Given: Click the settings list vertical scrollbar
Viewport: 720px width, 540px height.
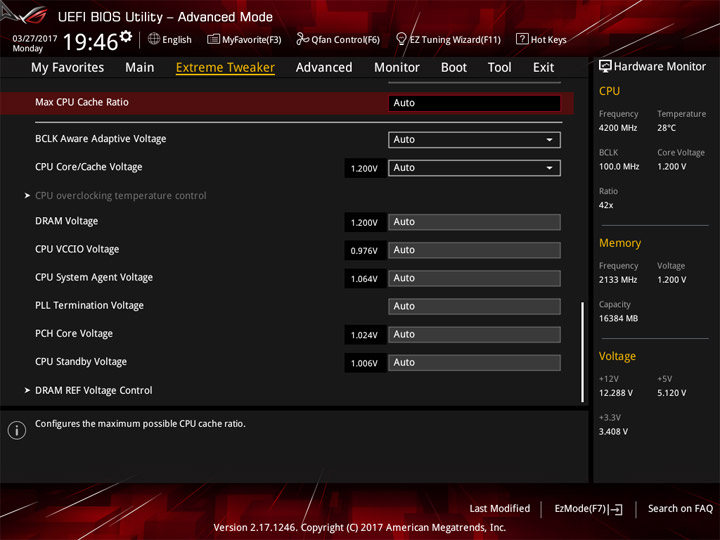Looking at the screenshot, I should click(x=583, y=352).
